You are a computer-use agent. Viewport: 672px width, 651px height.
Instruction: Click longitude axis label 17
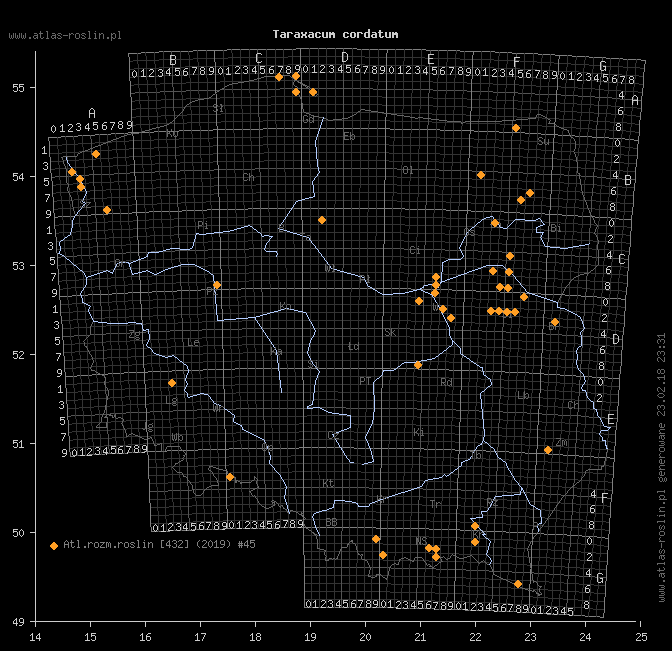point(200,637)
